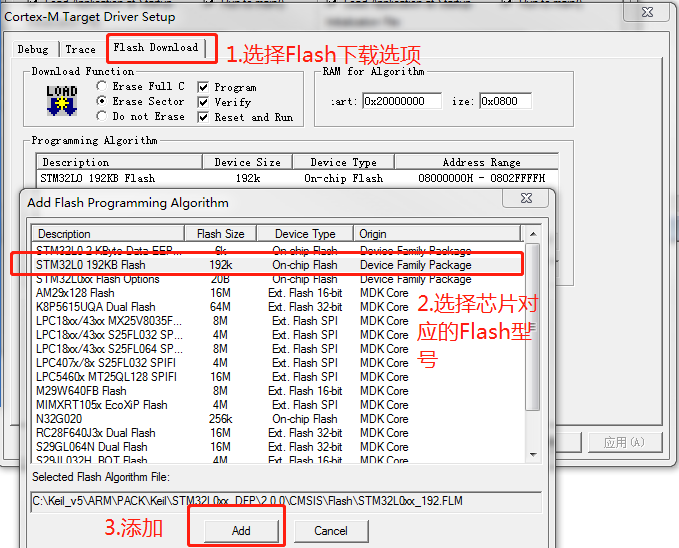Select RC28F640J3x Dual Flash entry

point(277,433)
